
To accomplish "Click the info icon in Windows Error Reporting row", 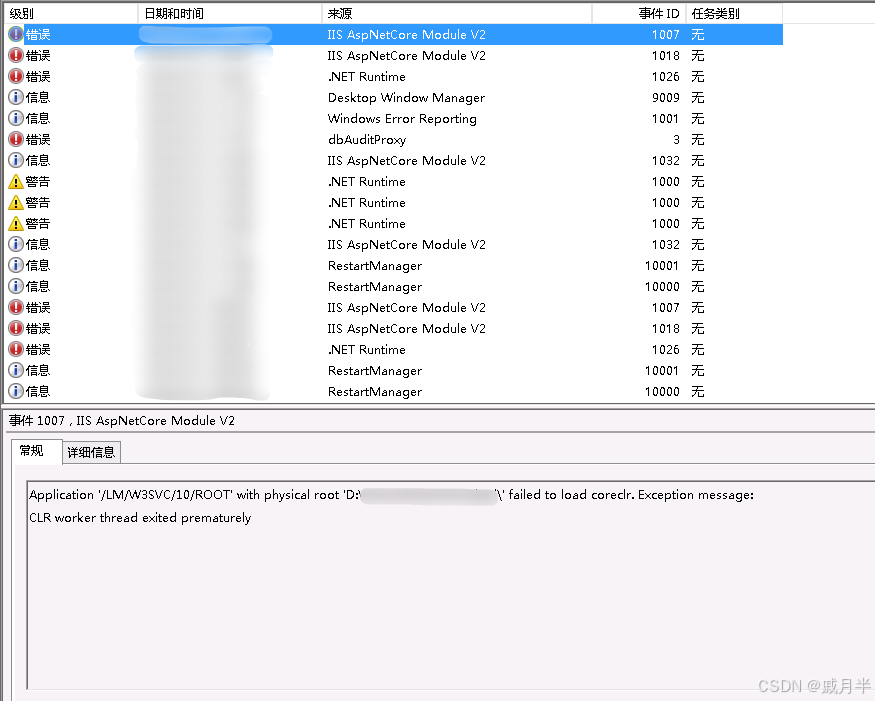I will coord(16,118).
